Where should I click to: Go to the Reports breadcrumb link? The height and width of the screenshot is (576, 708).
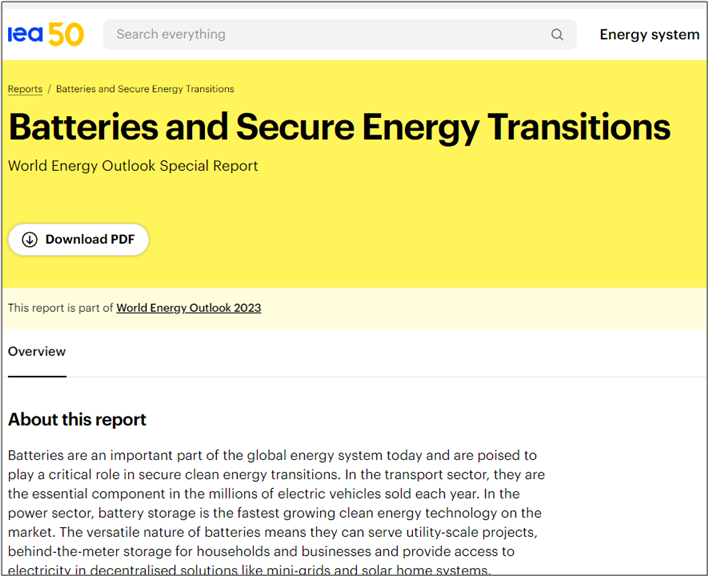click(x=25, y=89)
